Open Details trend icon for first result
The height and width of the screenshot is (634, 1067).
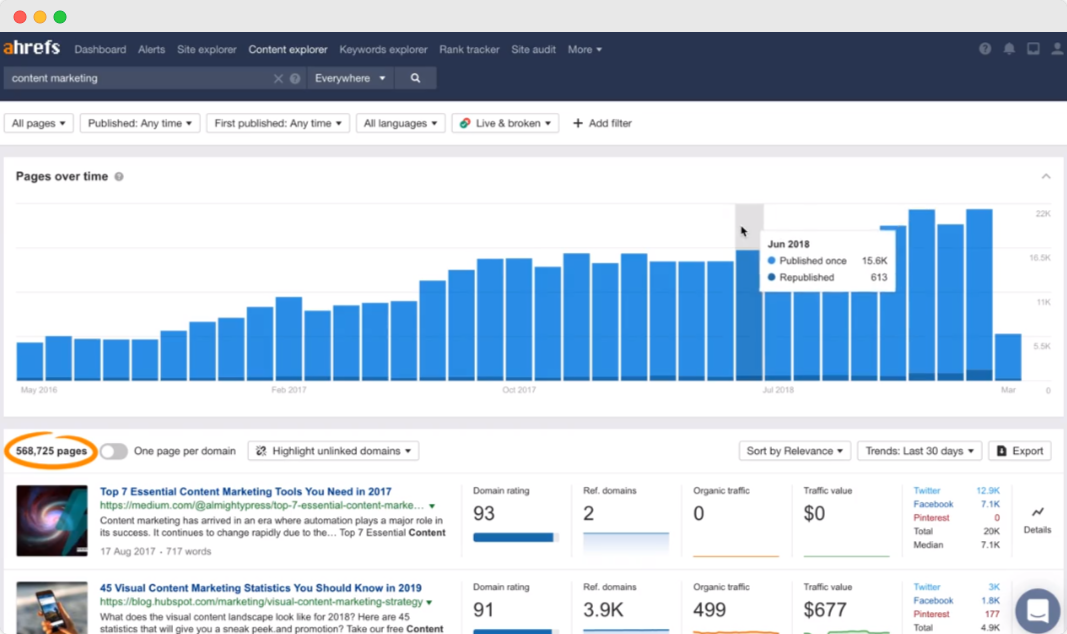(x=1037, y=520)
